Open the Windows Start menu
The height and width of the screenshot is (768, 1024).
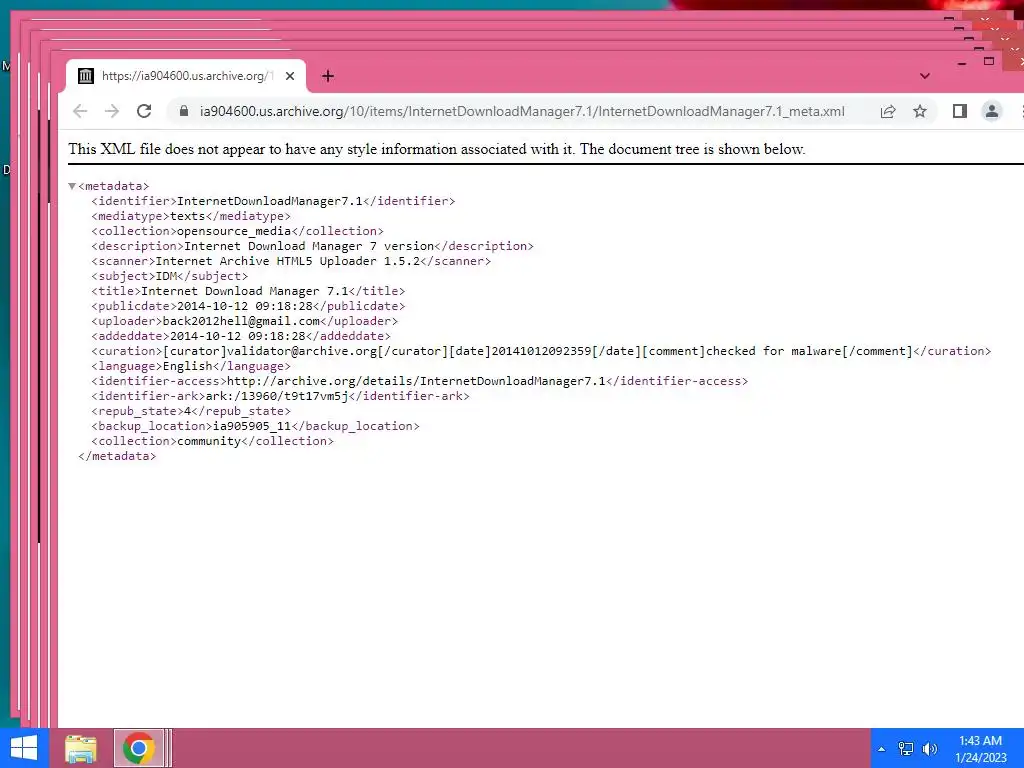24,748
